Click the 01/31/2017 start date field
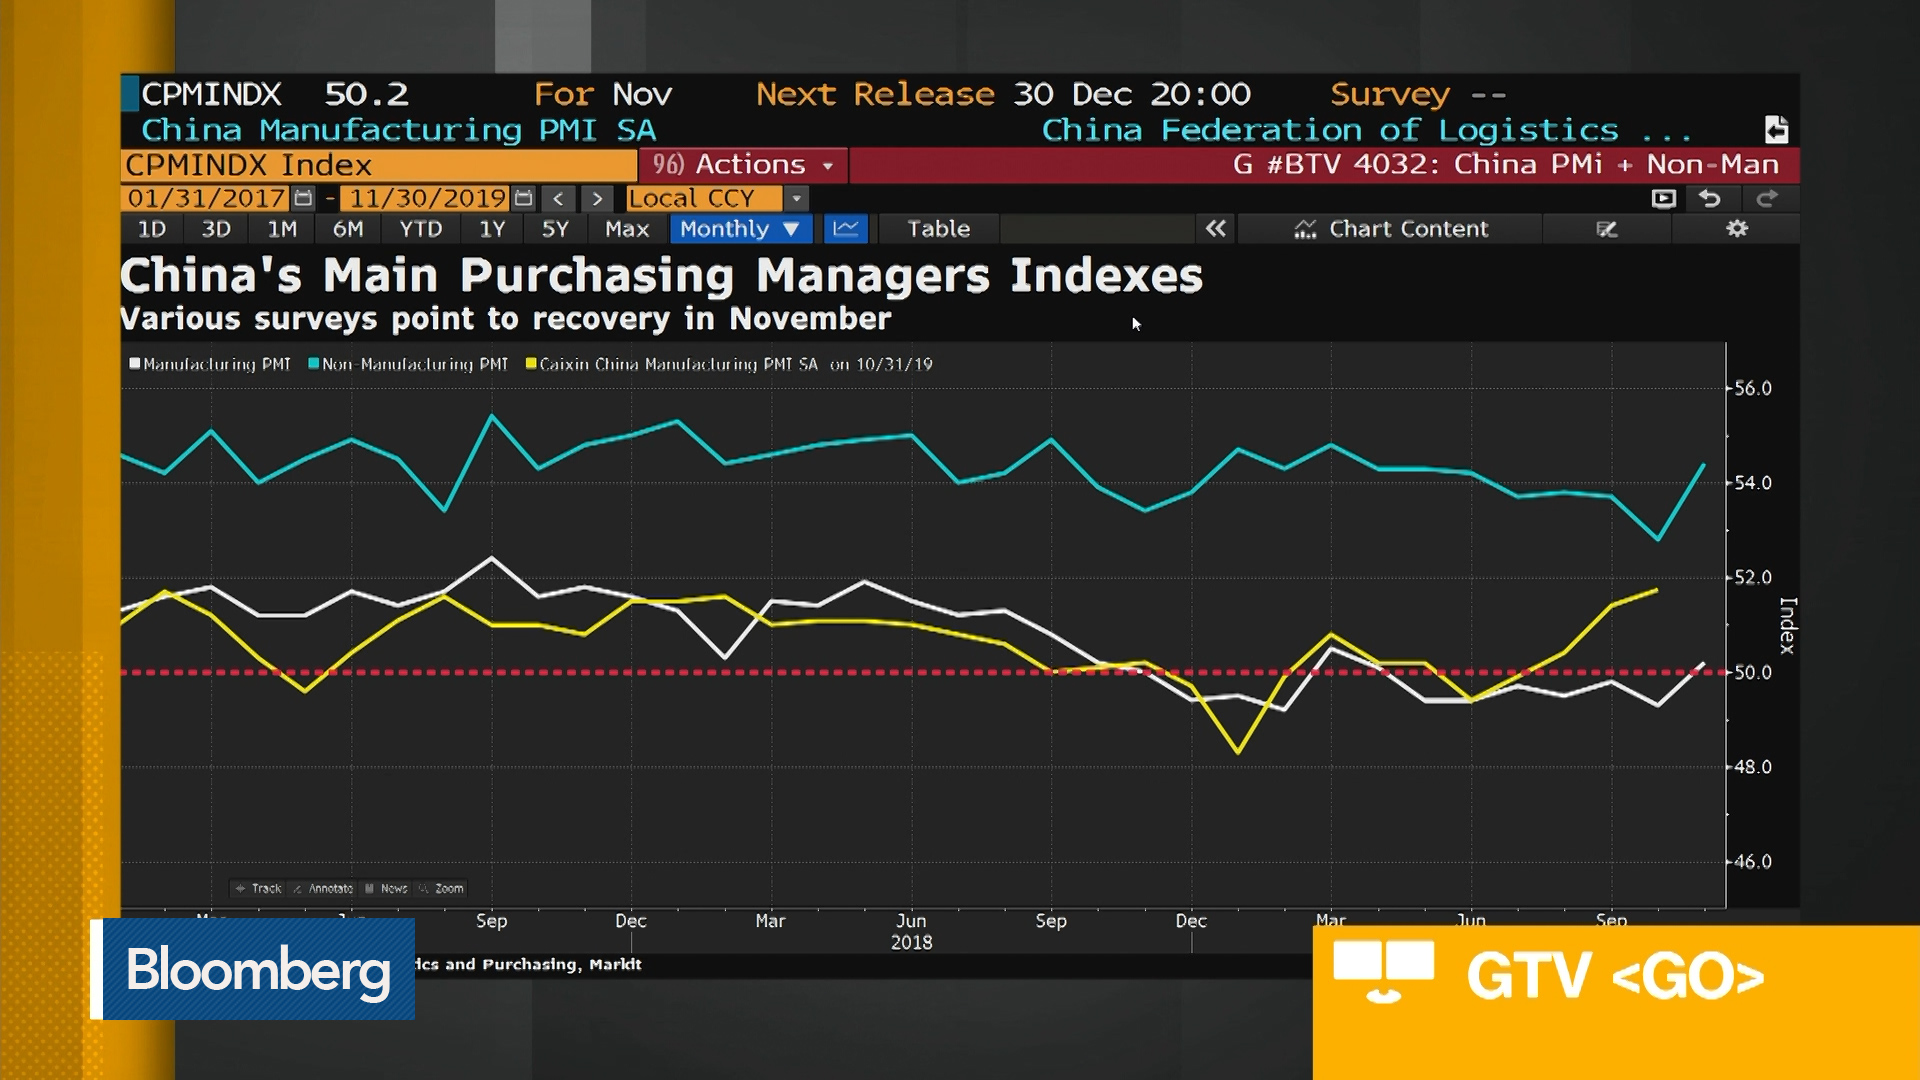Viewport: 1920px width, 1080px height. coord(204,198)
